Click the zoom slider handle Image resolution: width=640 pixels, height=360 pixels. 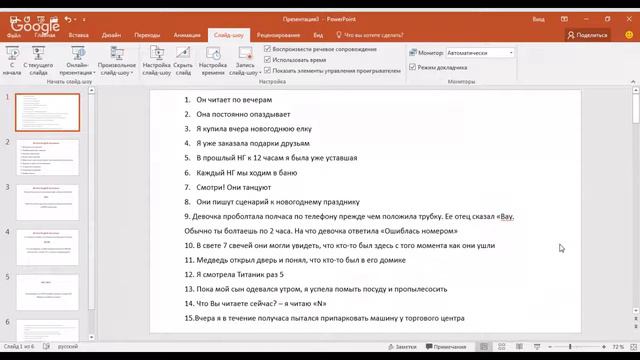tap(570, 347)
